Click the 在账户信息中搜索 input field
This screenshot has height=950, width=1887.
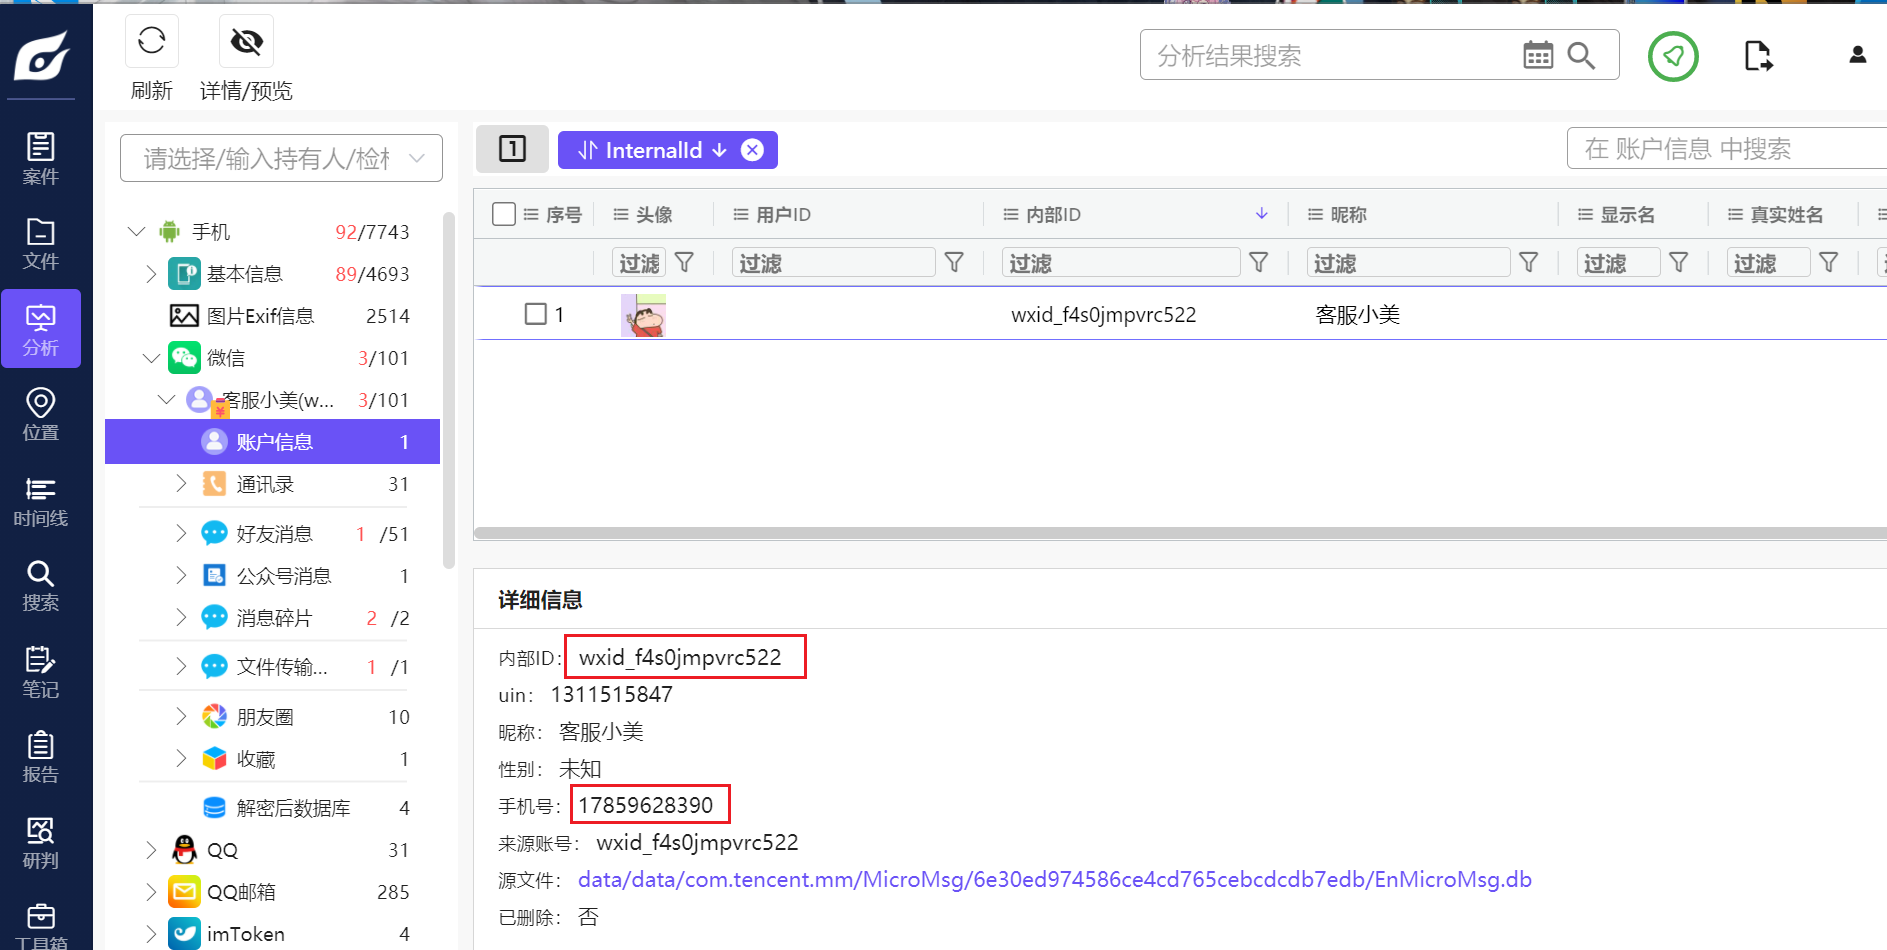[1725, 149]
